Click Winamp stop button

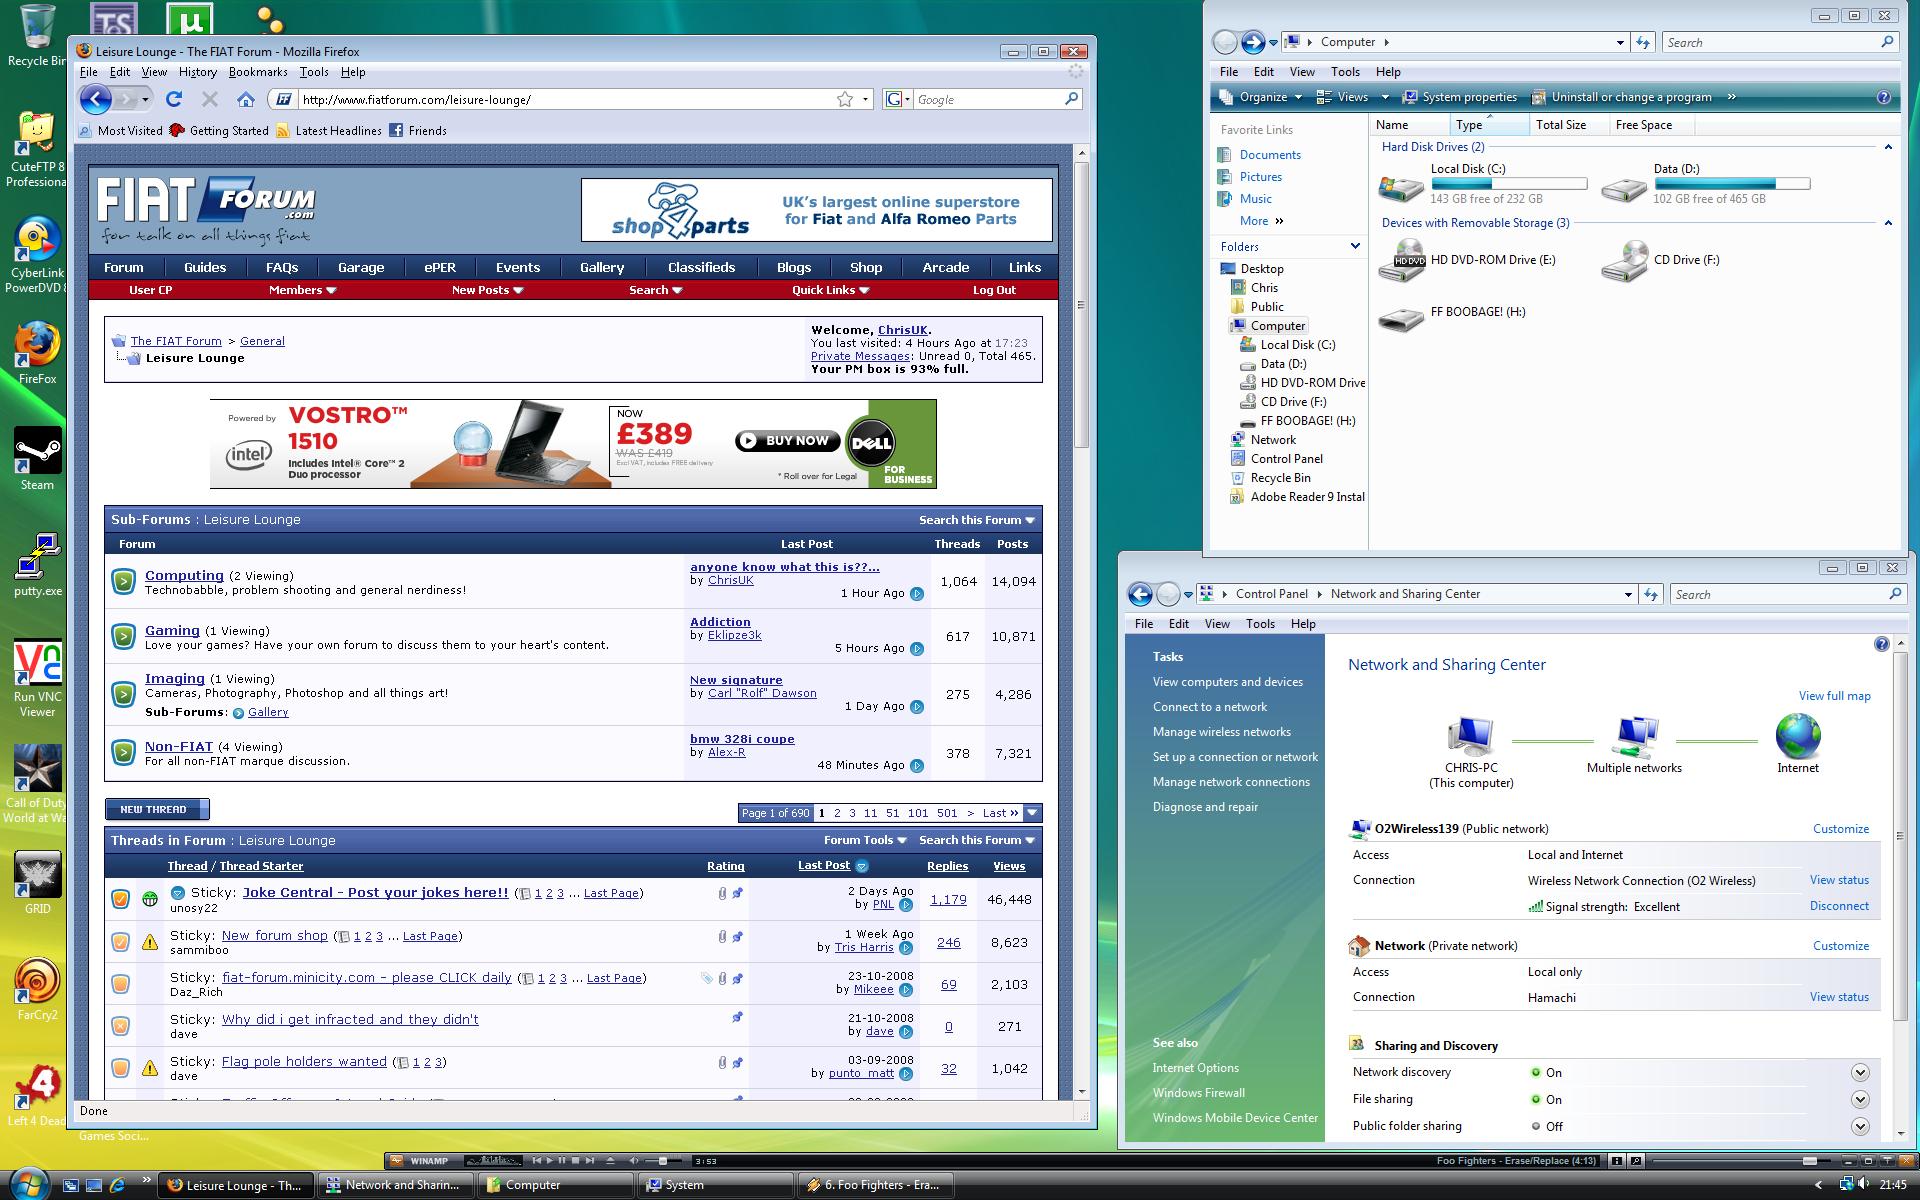pyautogui.click(x=575, y=1161)
